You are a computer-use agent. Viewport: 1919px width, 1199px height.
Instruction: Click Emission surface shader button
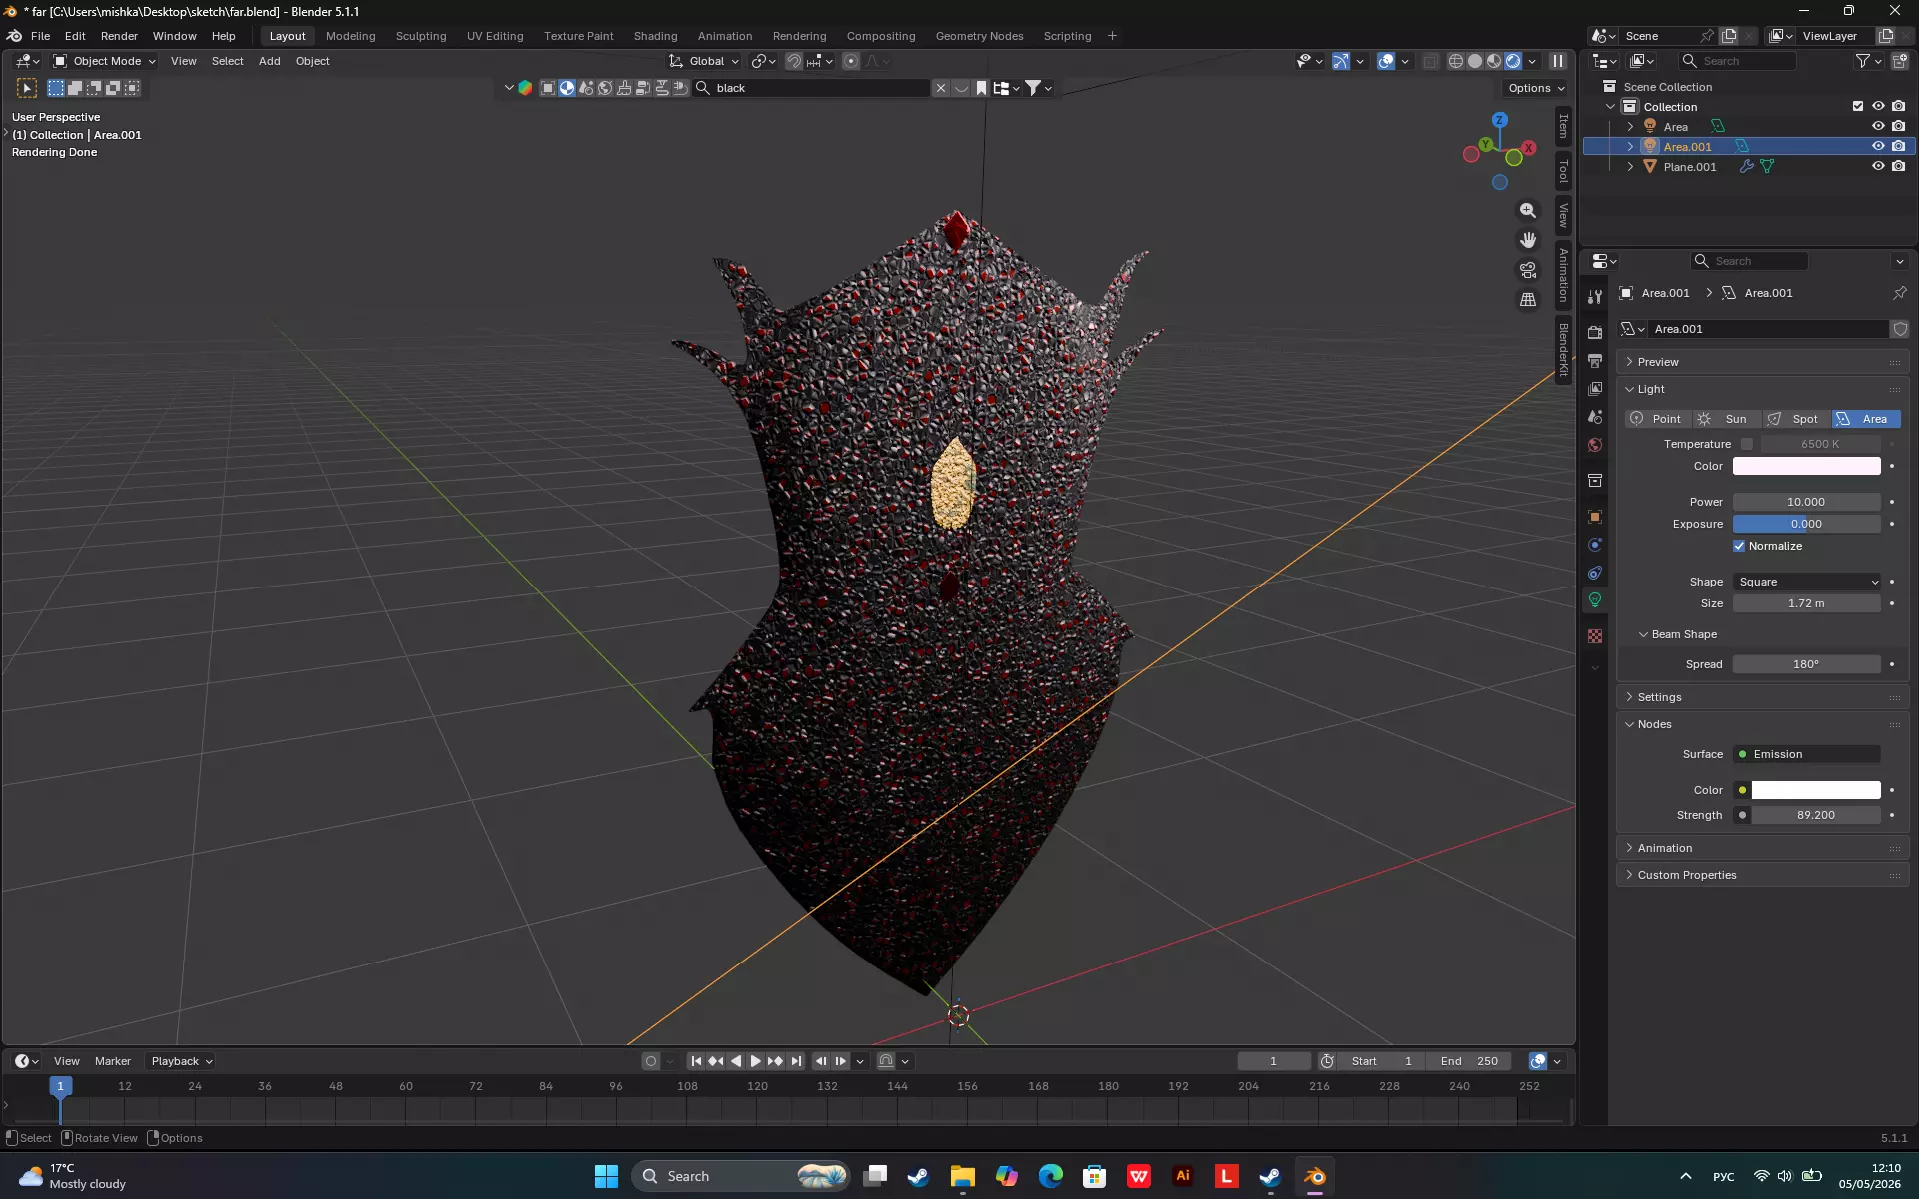tap(1807, 754)
